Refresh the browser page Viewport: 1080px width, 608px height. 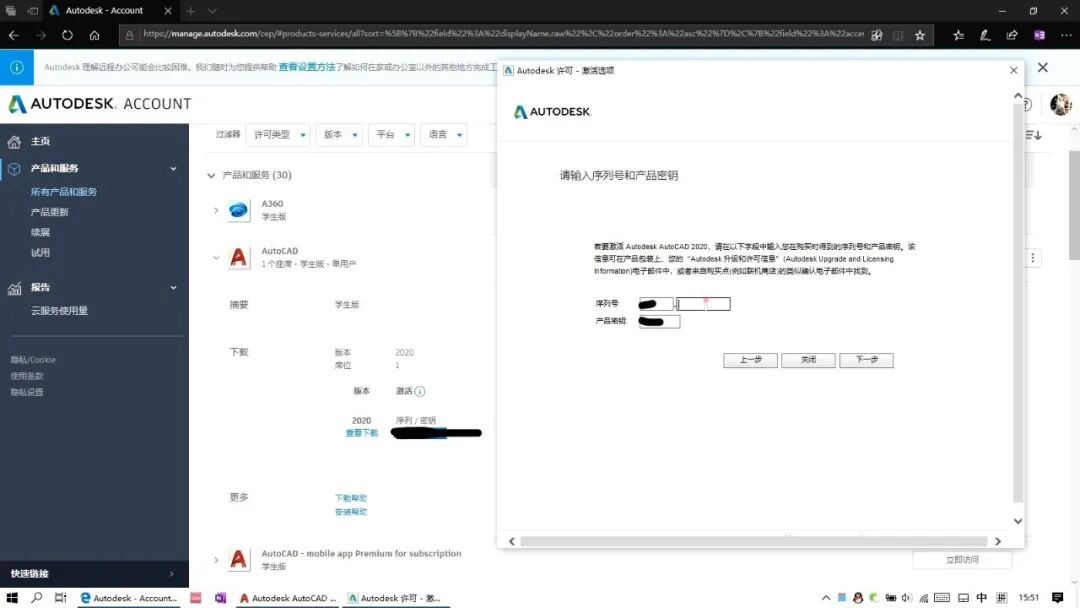pos(67,35)
